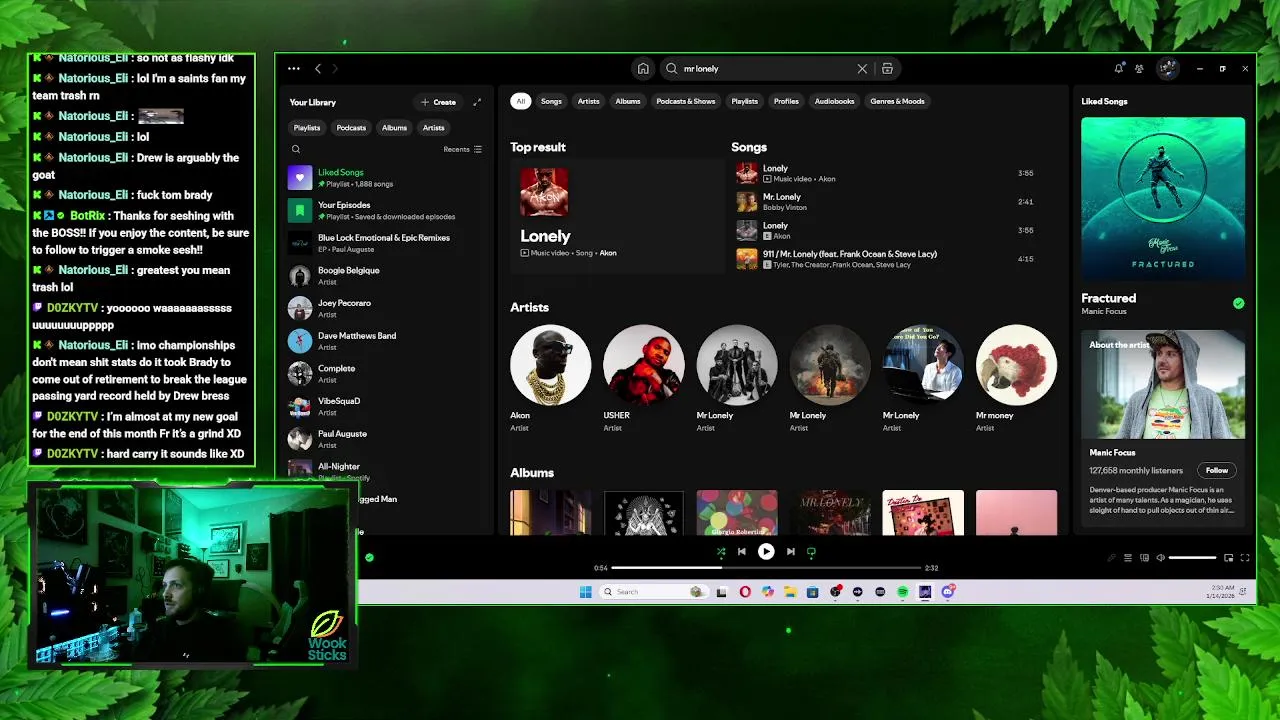Open the VibeSquaD artist in the library

[x=385, y=406]
